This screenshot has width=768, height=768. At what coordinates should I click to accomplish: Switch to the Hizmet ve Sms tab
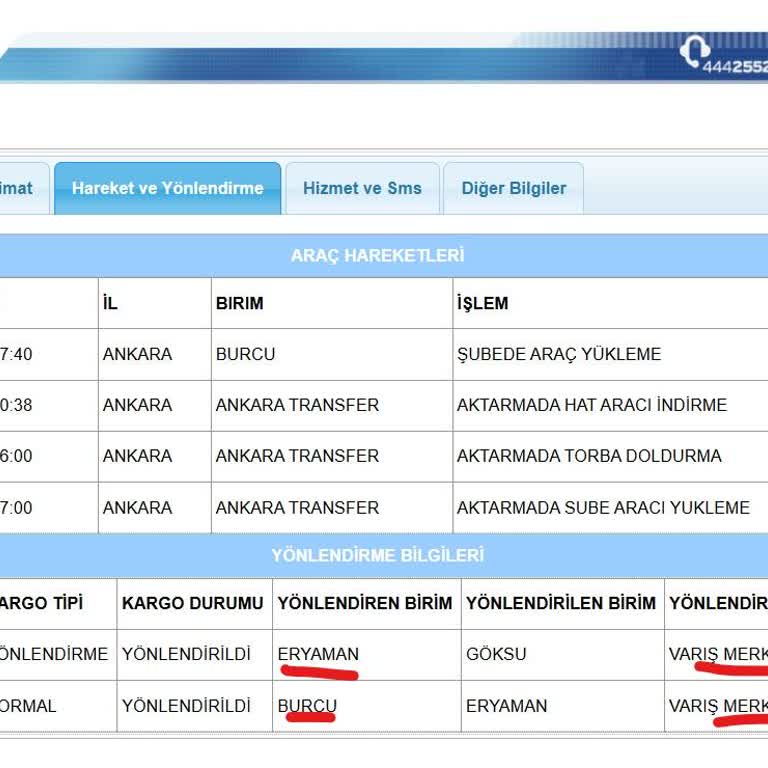coord(362,189)
